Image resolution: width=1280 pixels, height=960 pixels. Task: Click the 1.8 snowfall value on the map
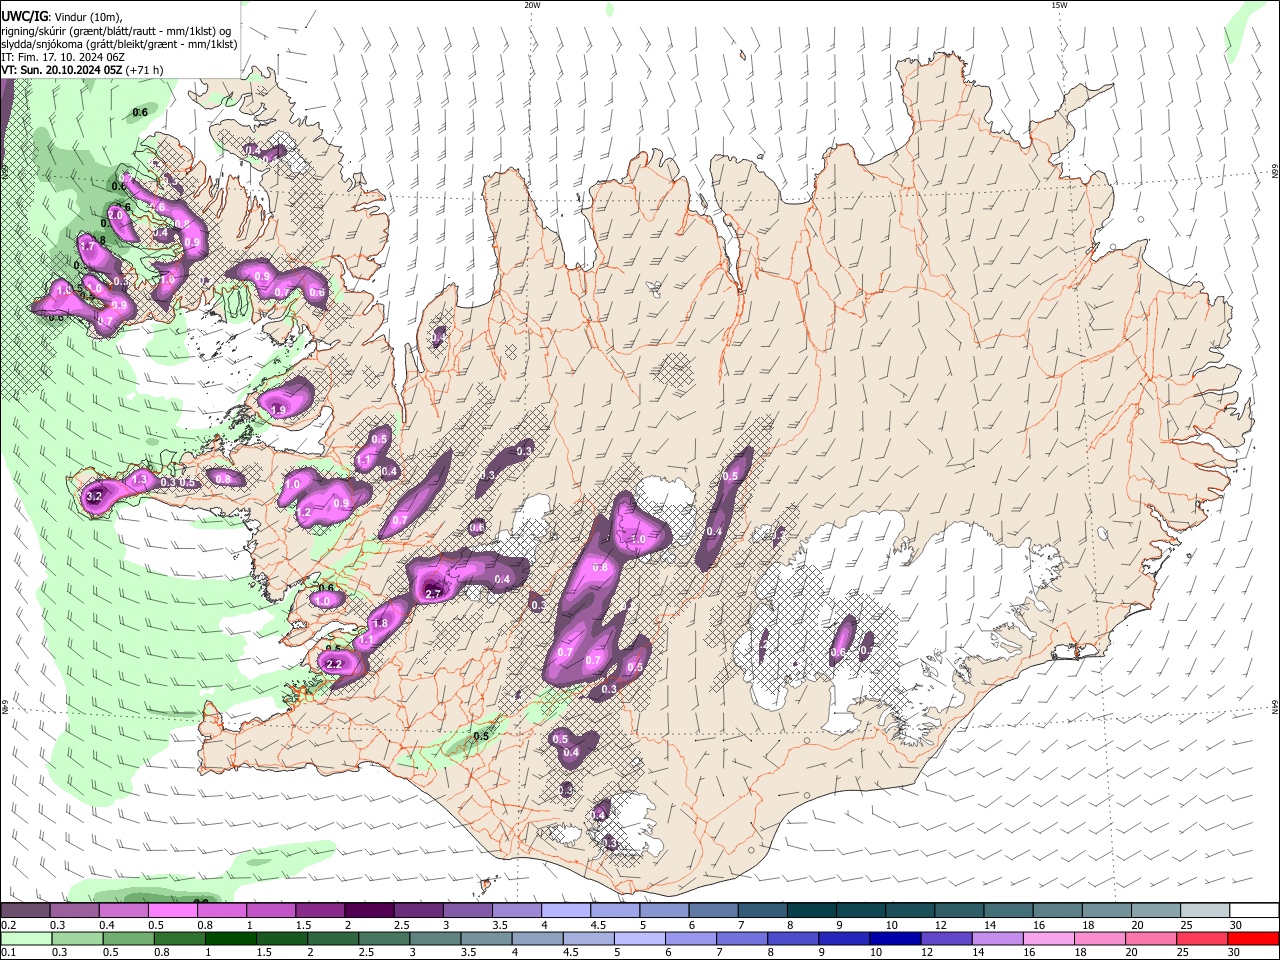380,623
